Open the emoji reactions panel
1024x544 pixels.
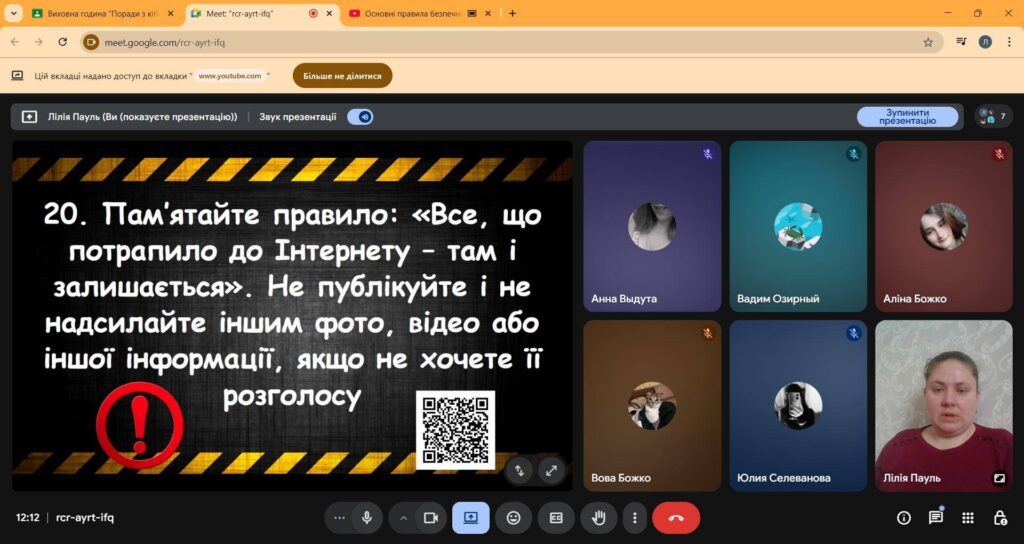(514, 518)
